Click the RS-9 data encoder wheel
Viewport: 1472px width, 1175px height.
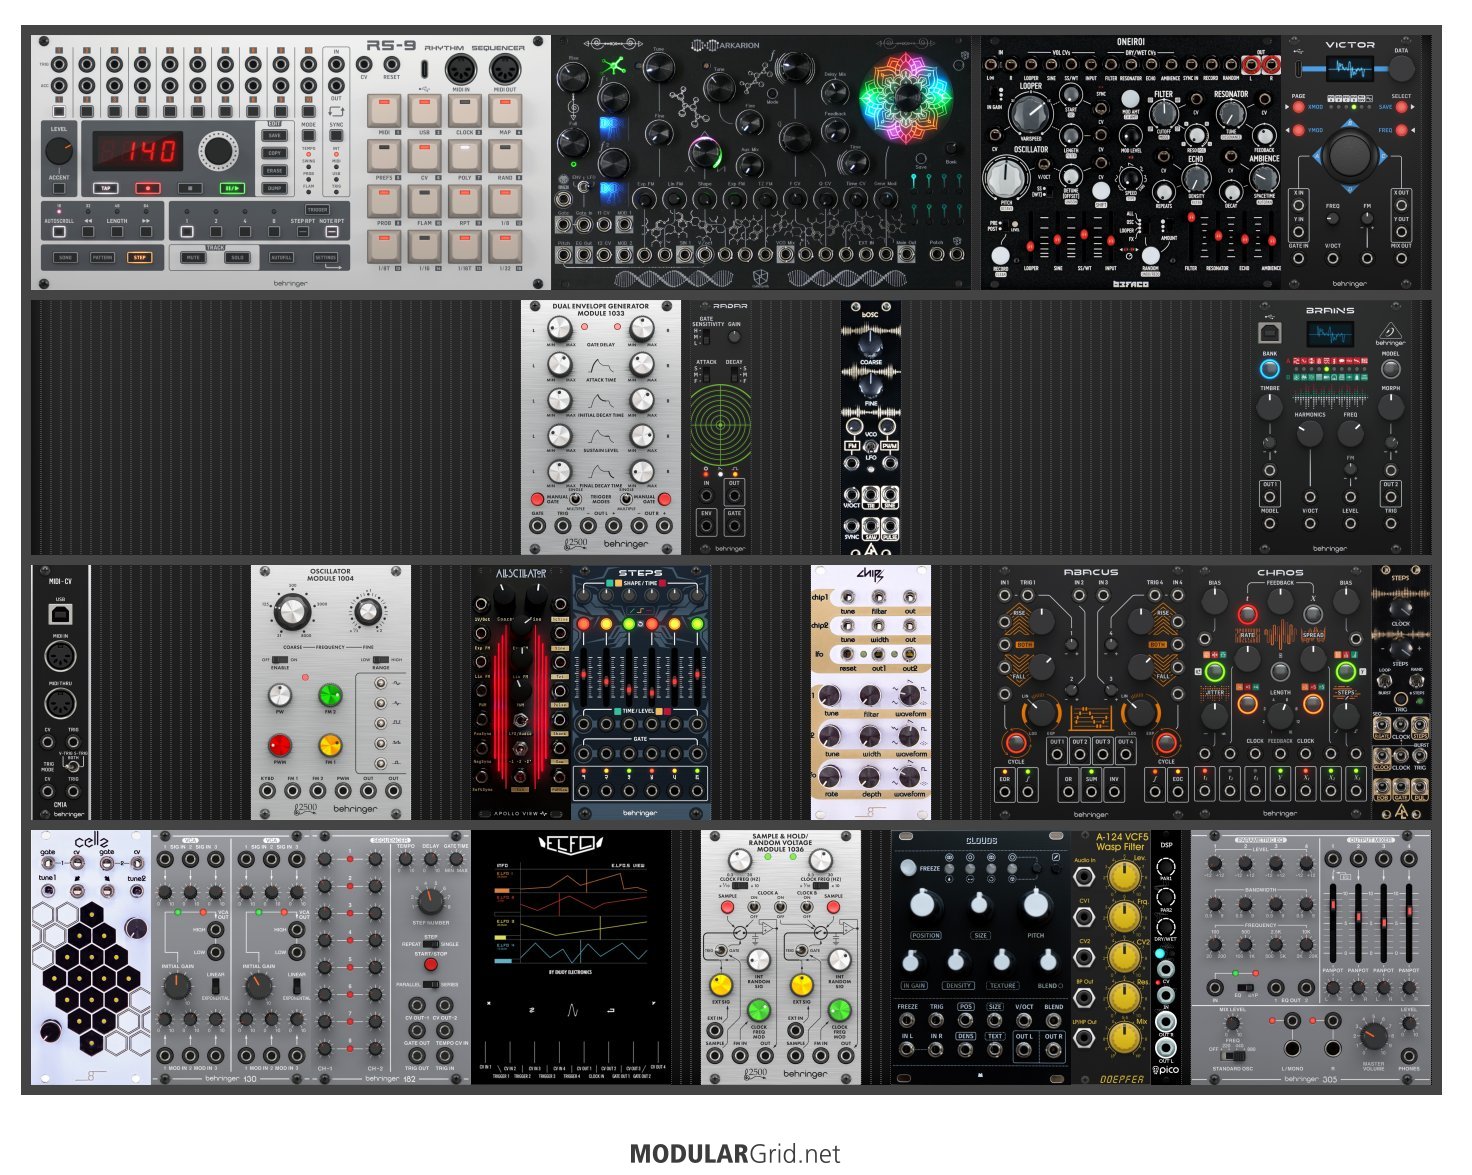[x=217, y=152]
